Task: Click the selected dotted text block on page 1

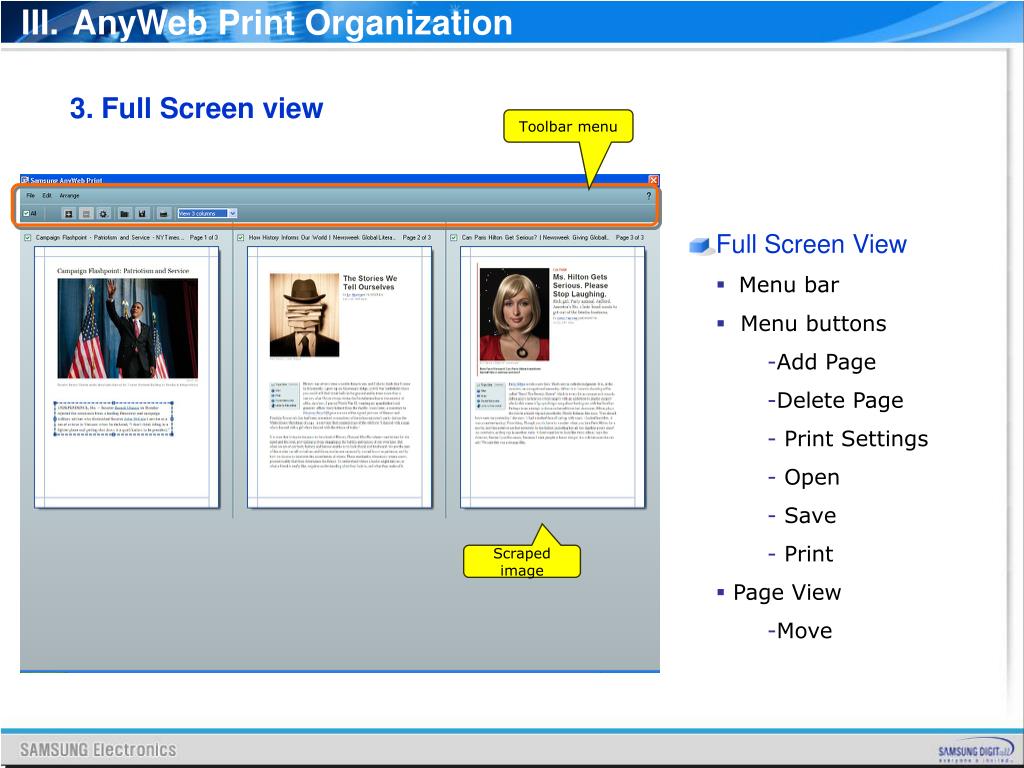Action: pyautogui.click(x=114, y=419)
